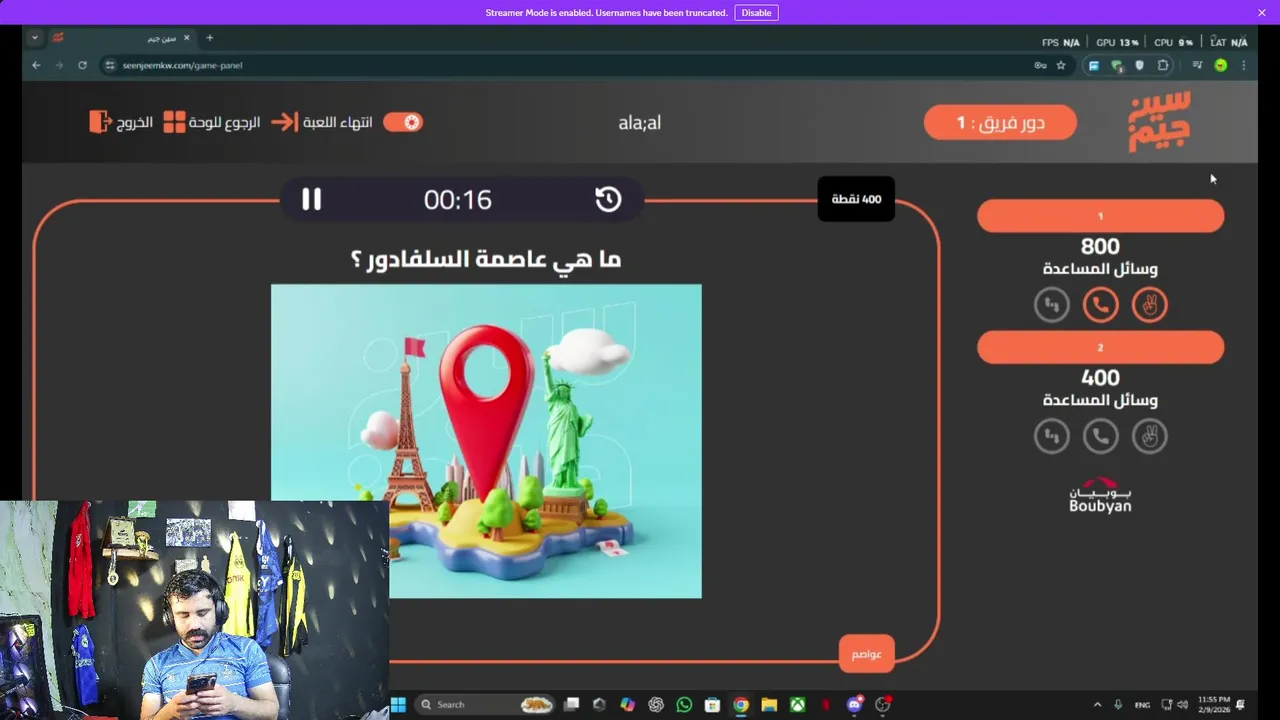Viewport: 1280px width, 720px height.
Task: Open the Chrome profile avatar
Action: (x=1220, y=65)
